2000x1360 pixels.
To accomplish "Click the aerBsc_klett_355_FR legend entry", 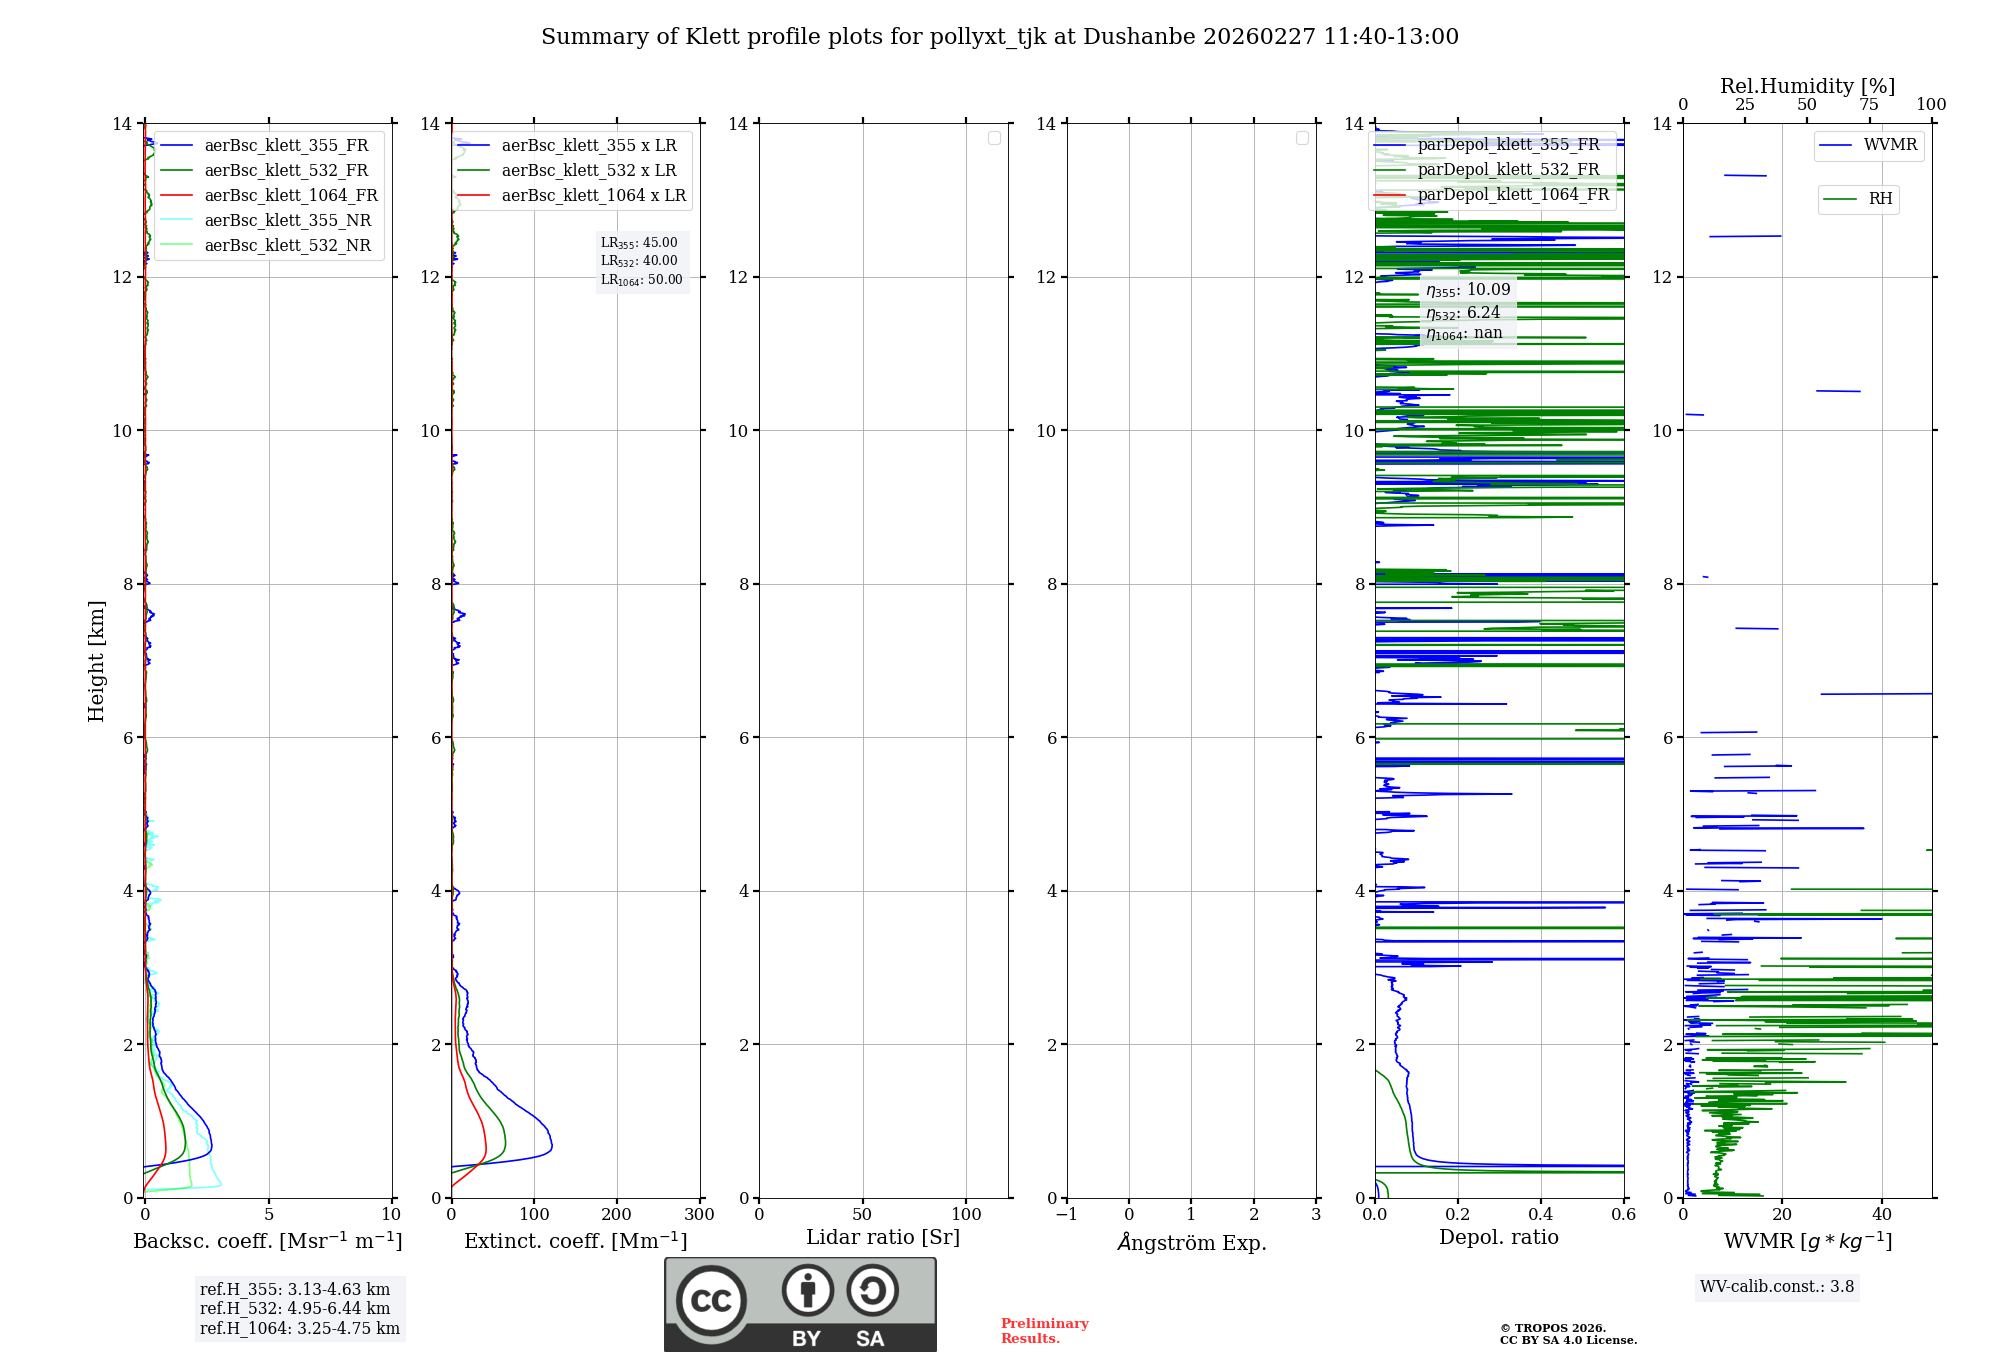I will click(x=286, y=146).
